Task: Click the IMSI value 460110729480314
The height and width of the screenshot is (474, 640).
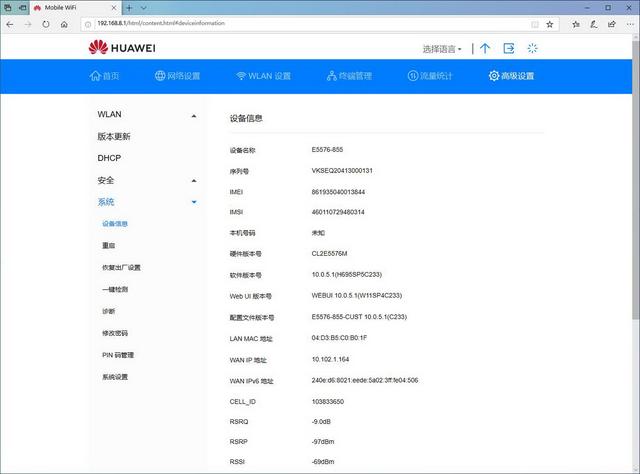Action: coord(338,212)
